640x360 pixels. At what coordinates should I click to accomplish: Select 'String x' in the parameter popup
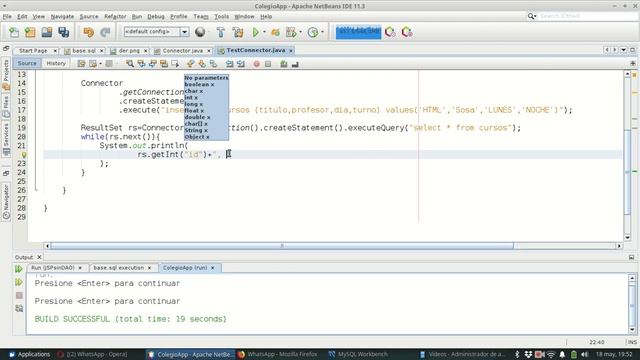click(x=196, y=130)
